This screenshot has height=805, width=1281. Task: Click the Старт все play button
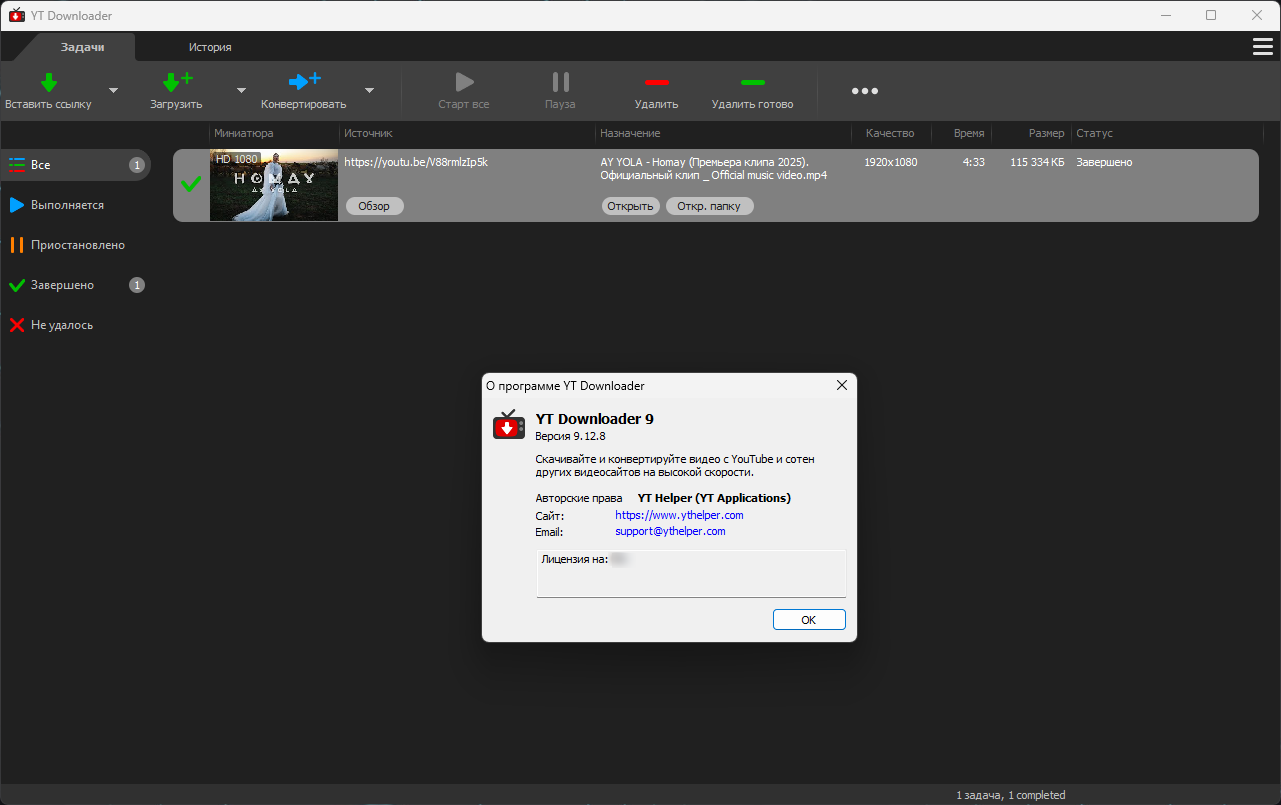(x=464, y=90)
